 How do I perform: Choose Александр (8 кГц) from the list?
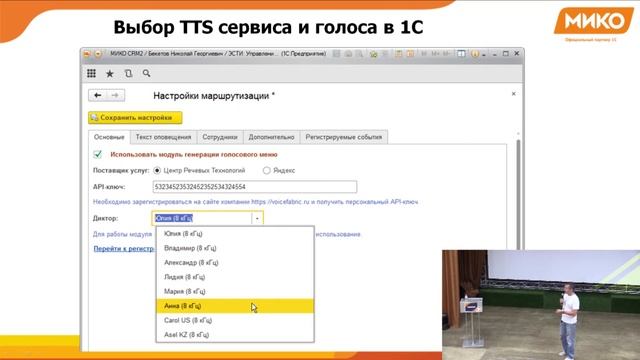(235, 262)
